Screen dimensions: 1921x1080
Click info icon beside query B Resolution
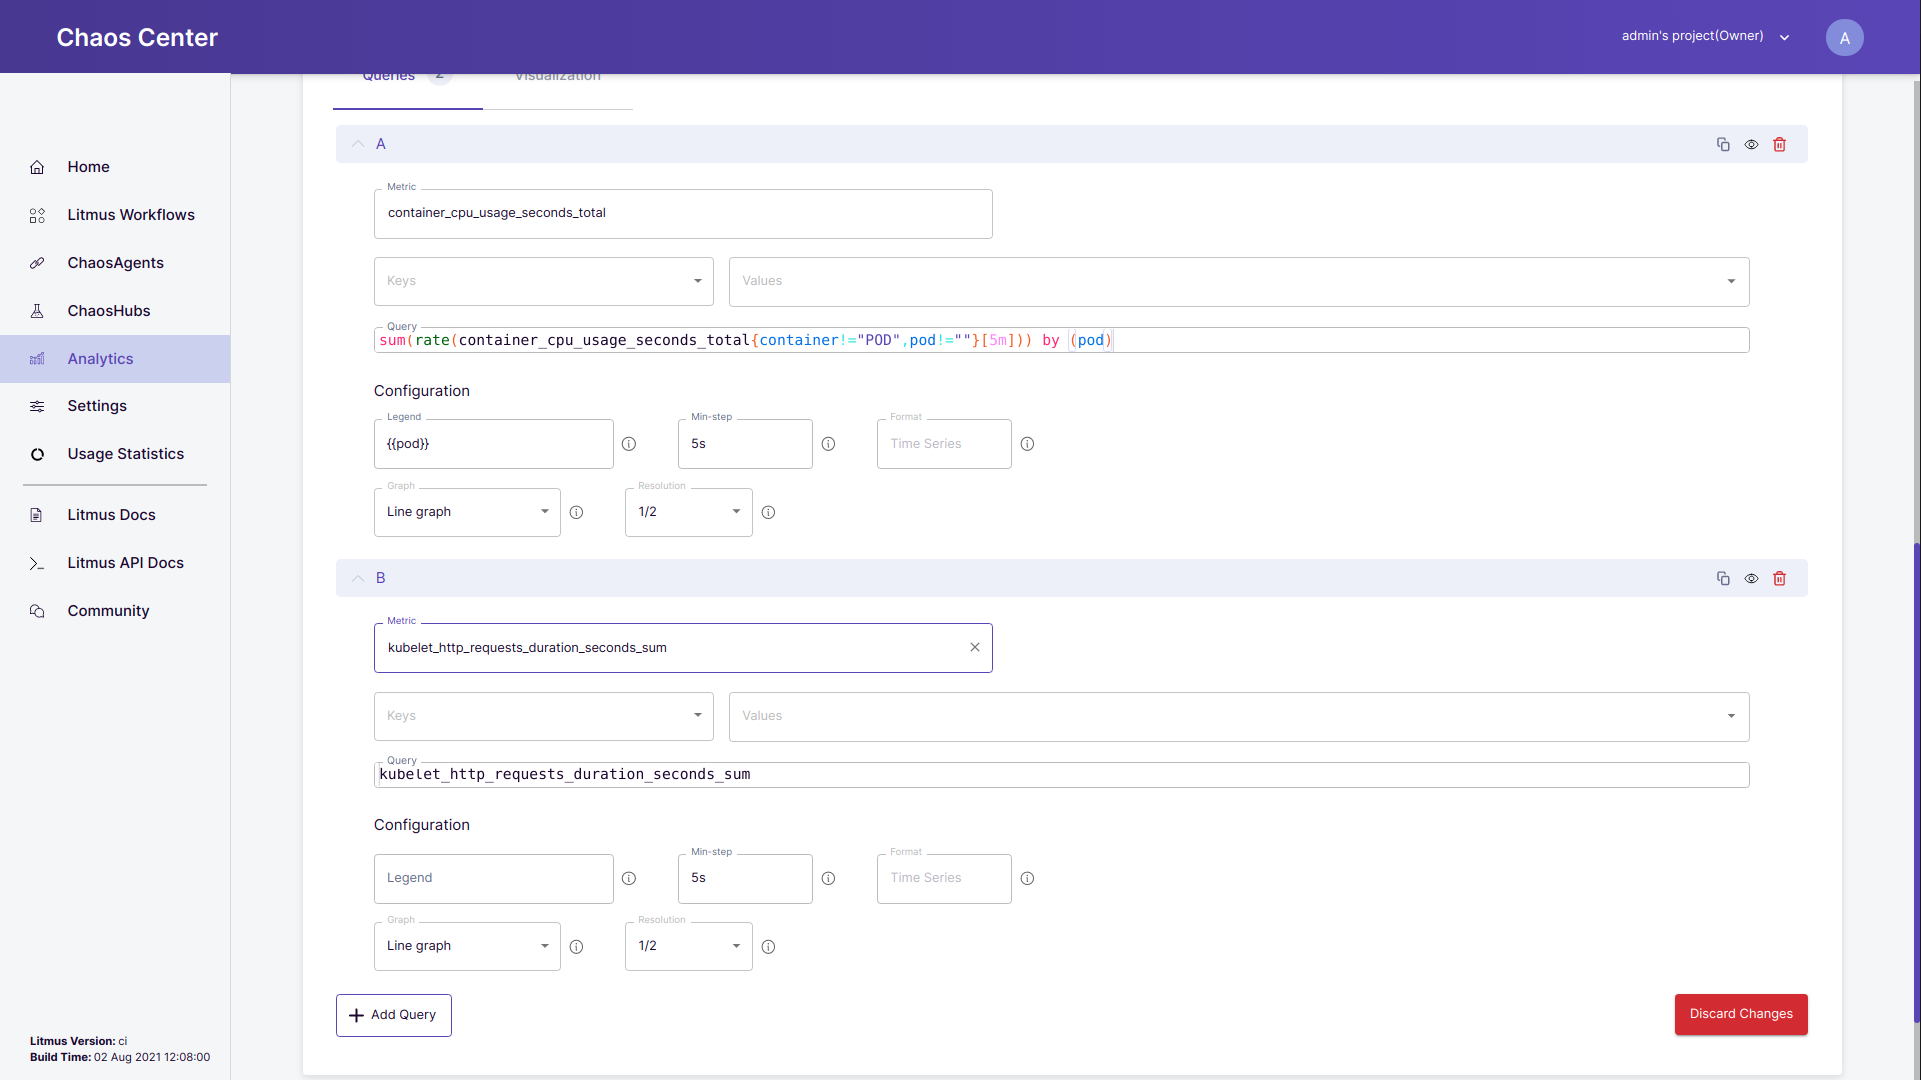(x=768, y=946)
